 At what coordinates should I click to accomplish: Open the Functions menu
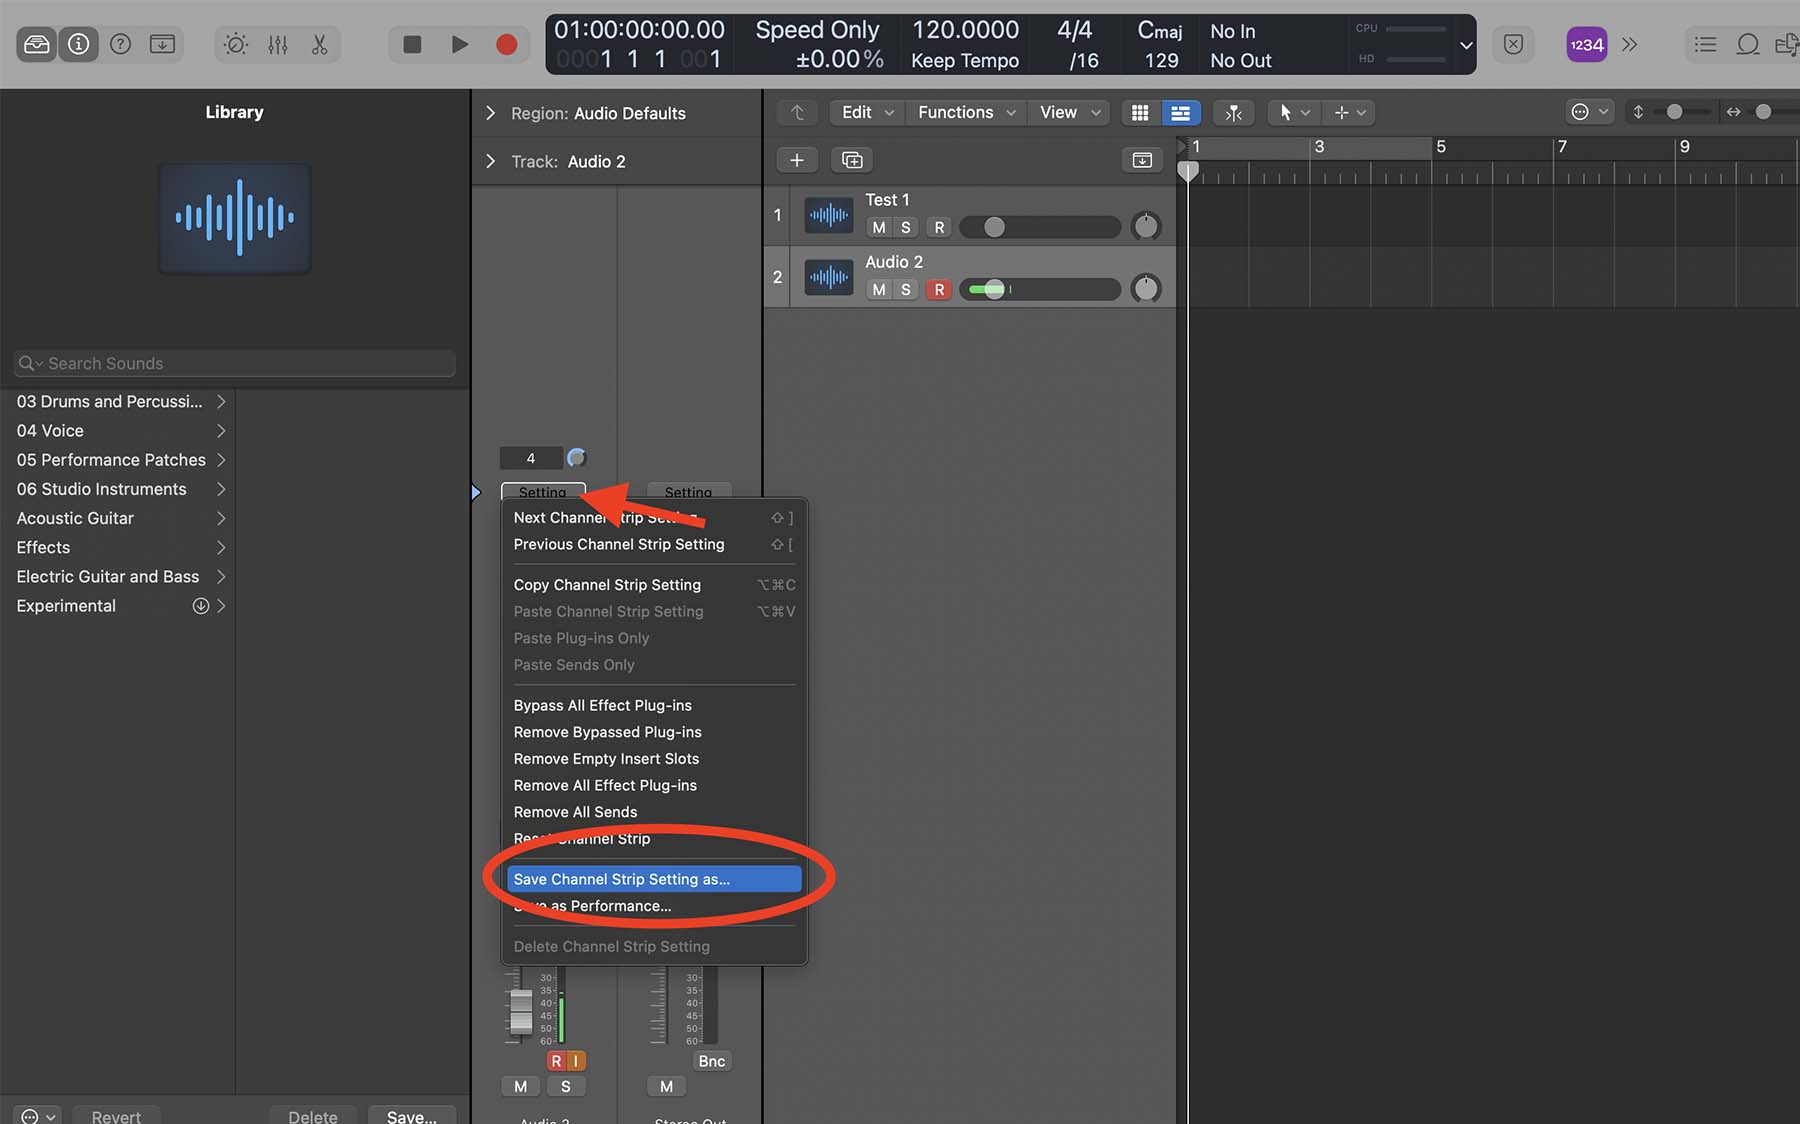966,112
